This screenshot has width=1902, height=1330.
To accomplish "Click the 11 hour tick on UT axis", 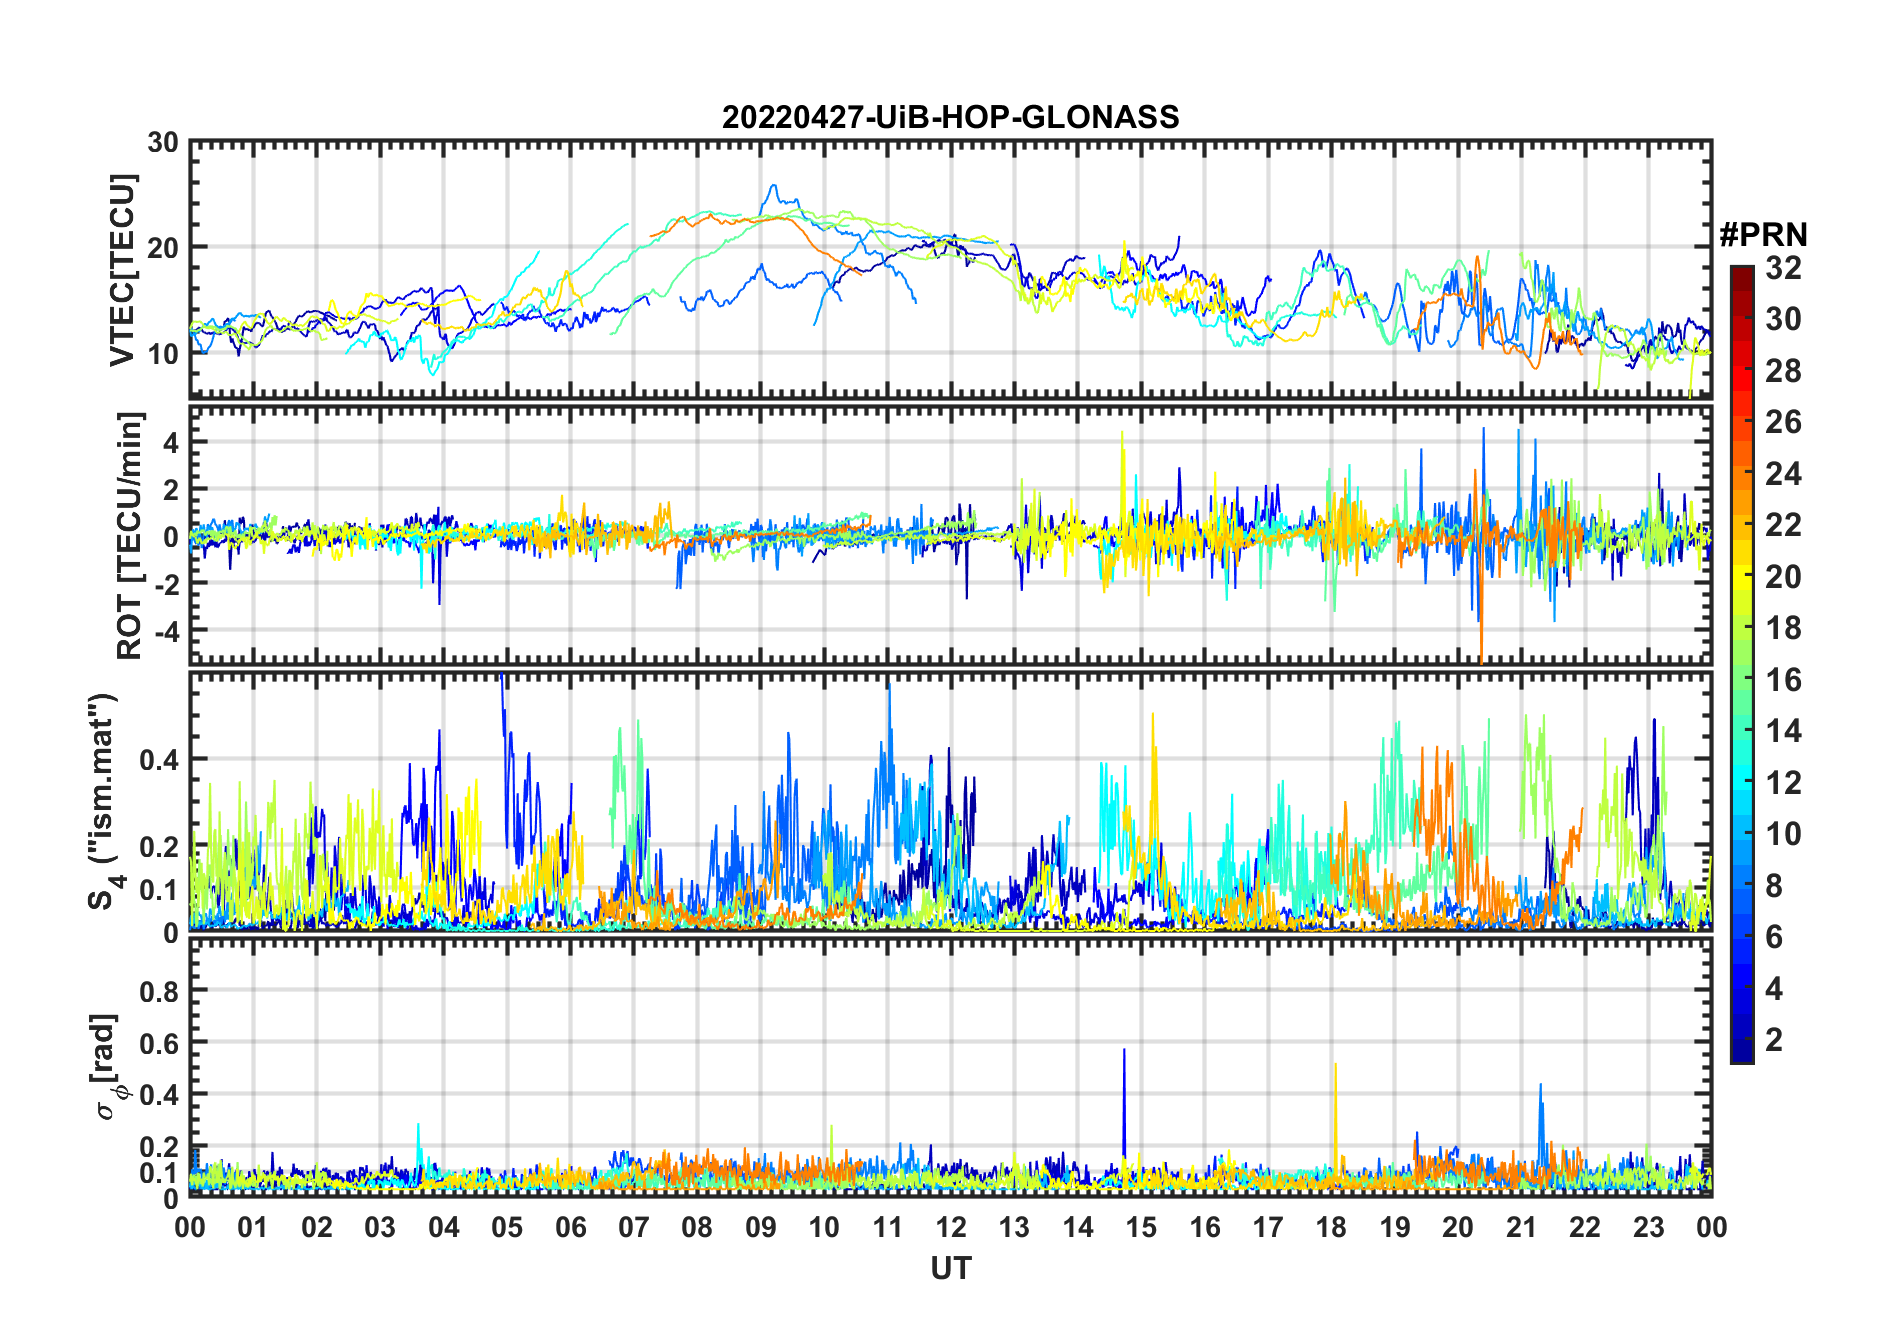I will pyautogui.click(x=888, y=1227).
